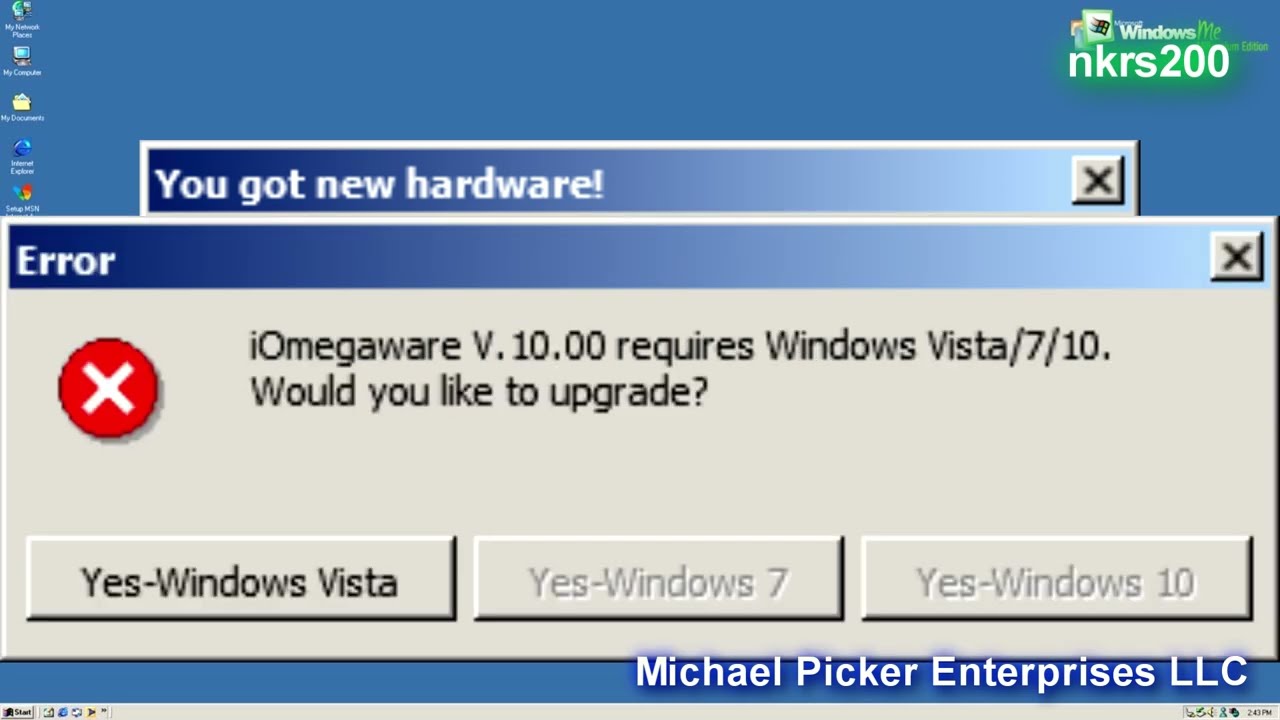Select the Setup MSN desktop icon

[21, 199]
